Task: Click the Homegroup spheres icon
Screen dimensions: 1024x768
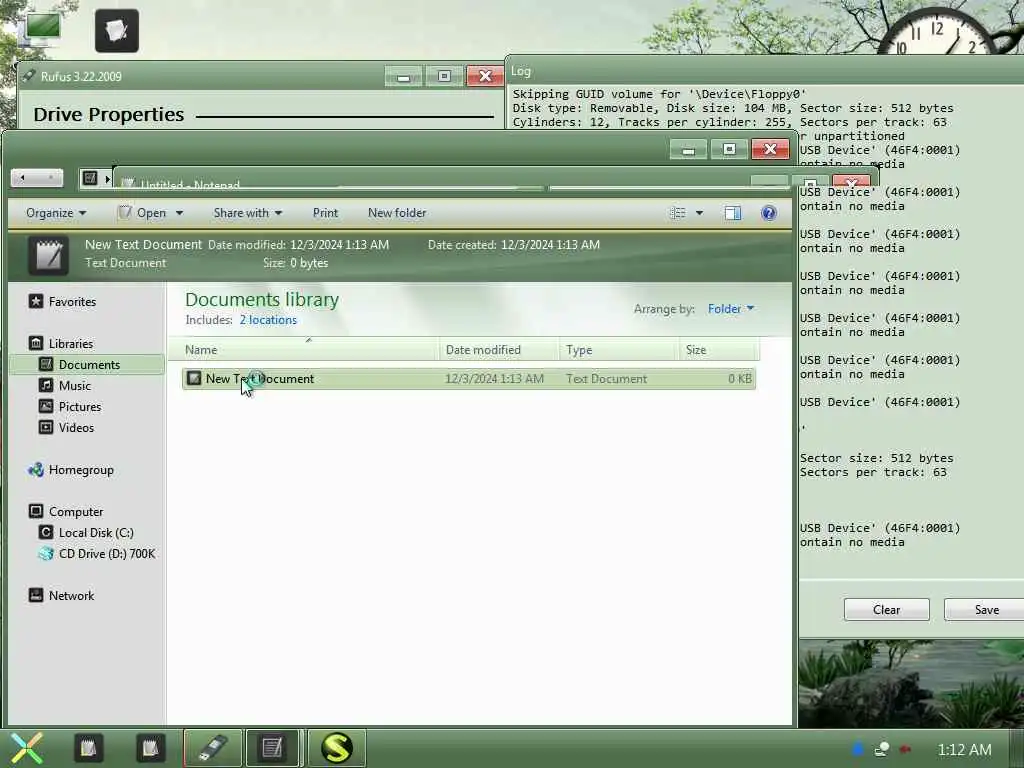Action: 36,470
